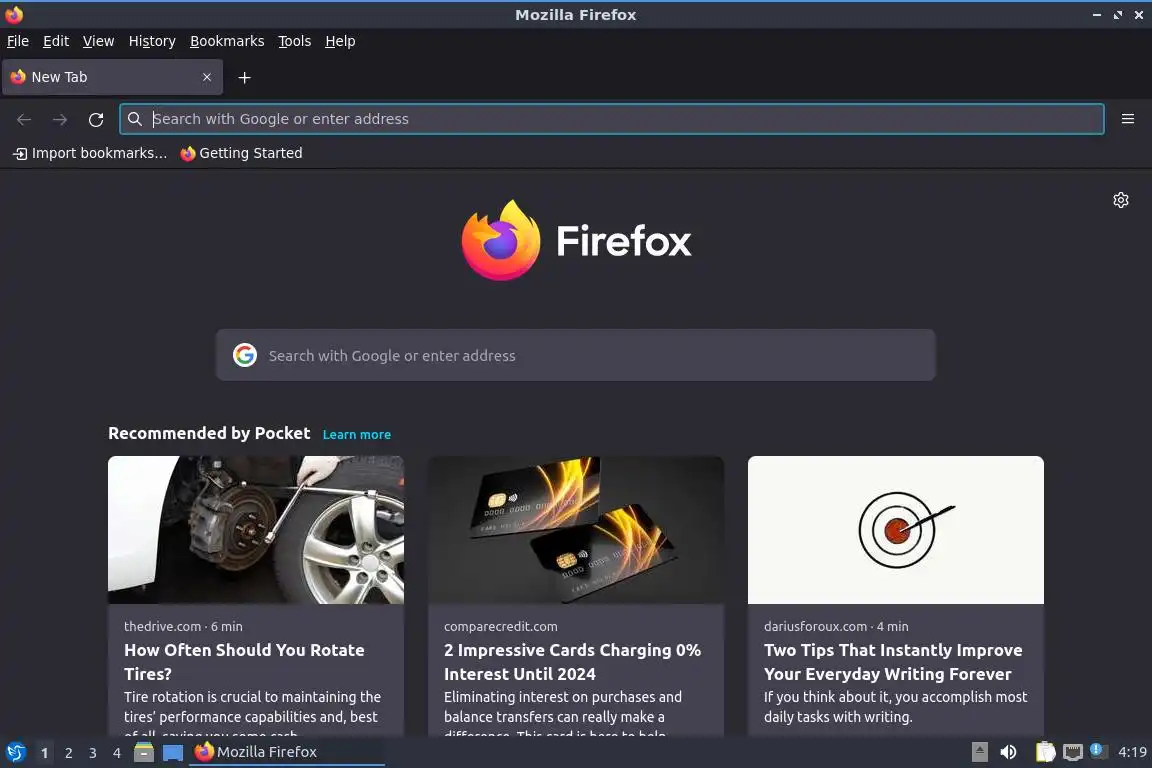Click the Recommended by Pocket heading
The height and width of the screenshot is (768, 1152).
[x=209, y=433]
